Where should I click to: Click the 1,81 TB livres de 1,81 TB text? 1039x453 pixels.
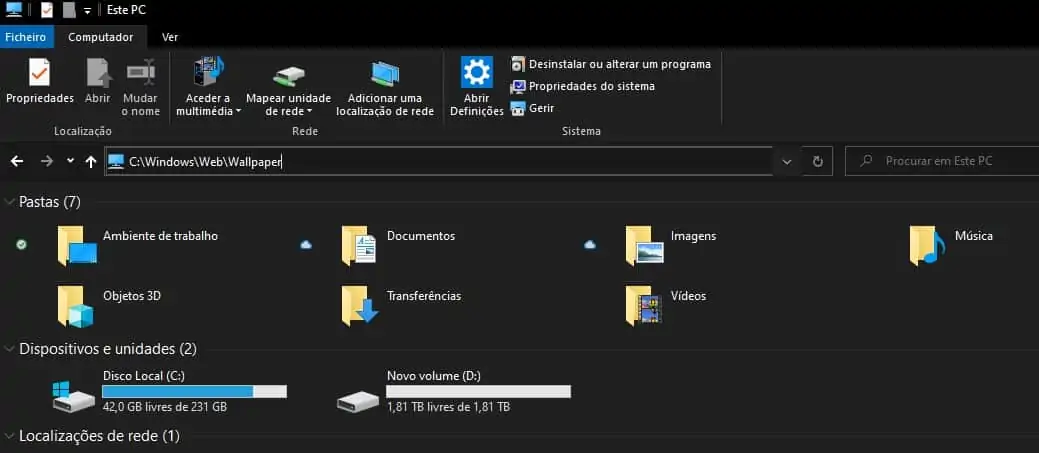coord(449,407)
